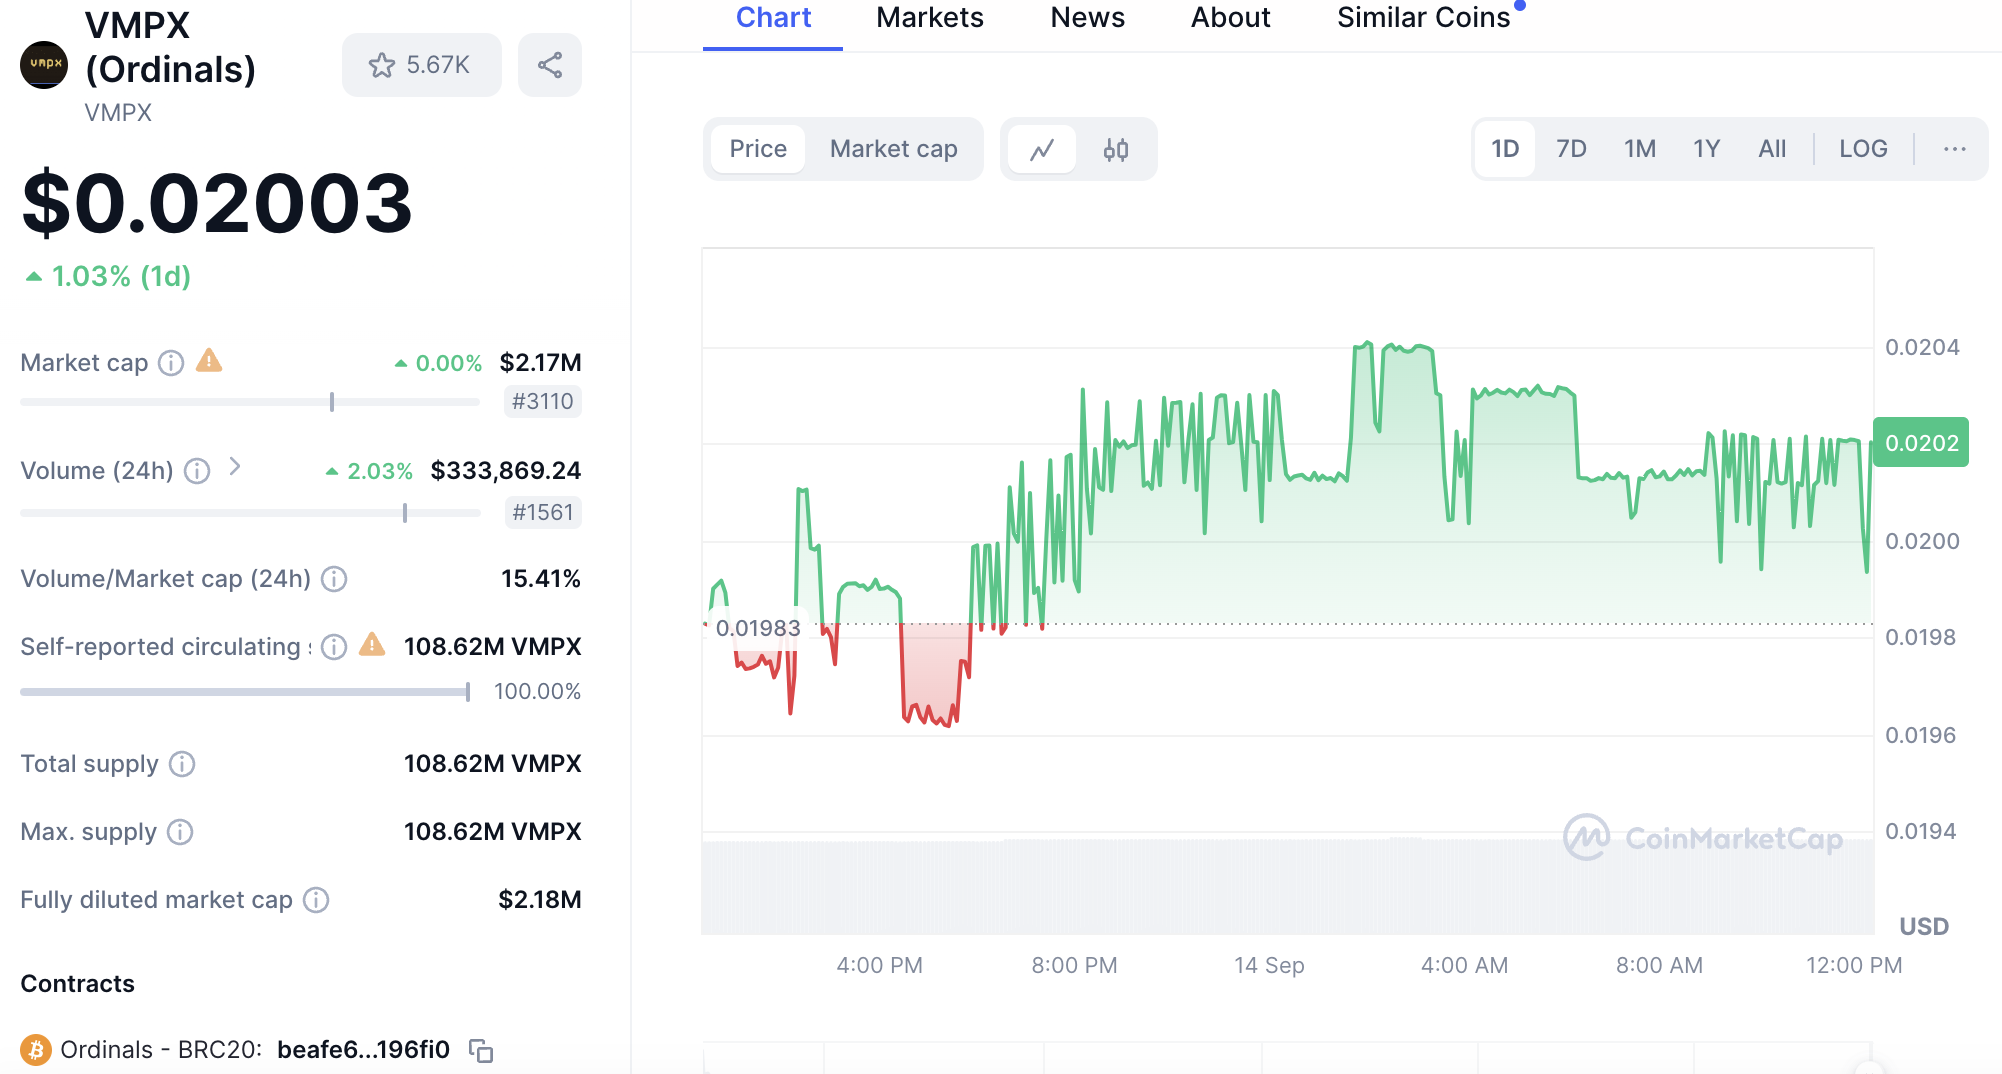The width and height of the screenshot is (2002, 1074).
Task: Set chart range to 1Y
Action: 1706,149
